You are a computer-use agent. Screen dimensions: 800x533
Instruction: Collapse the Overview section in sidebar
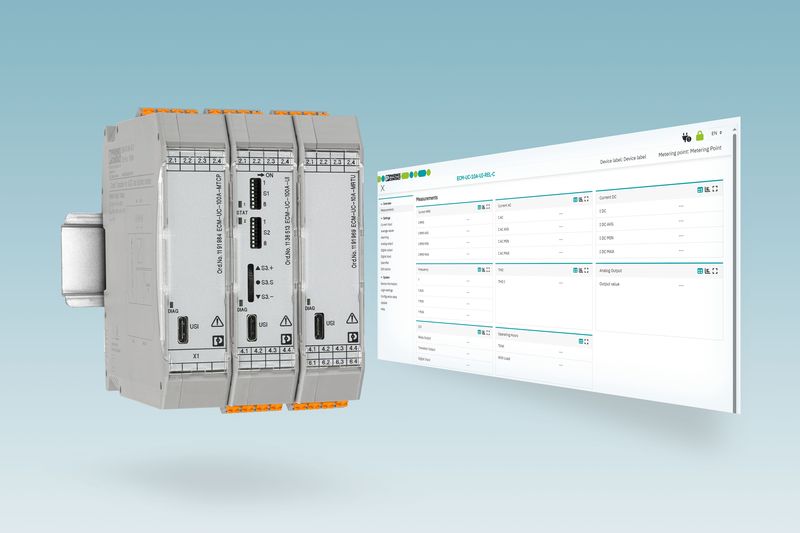coord(386,204)
